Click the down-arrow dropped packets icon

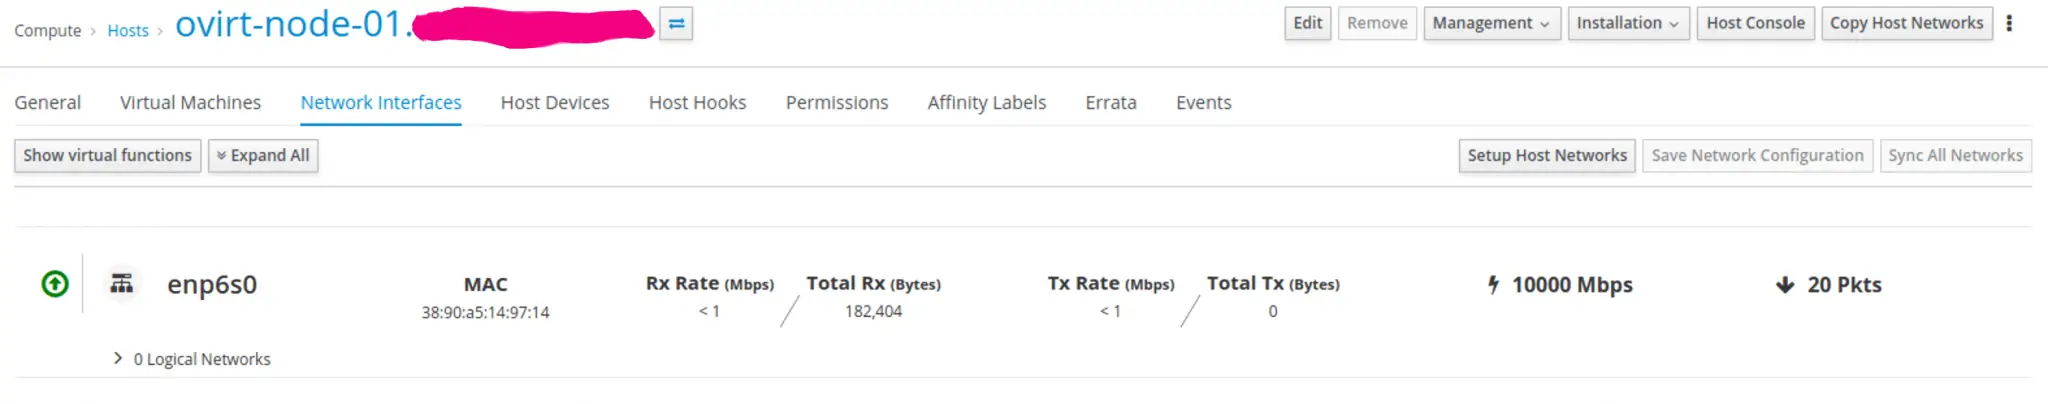[x=1785, y=285]
